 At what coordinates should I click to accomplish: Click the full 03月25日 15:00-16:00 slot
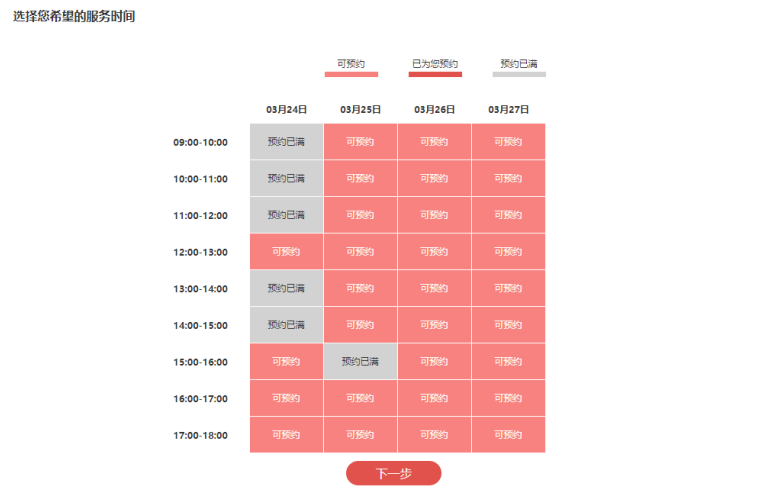360,361
